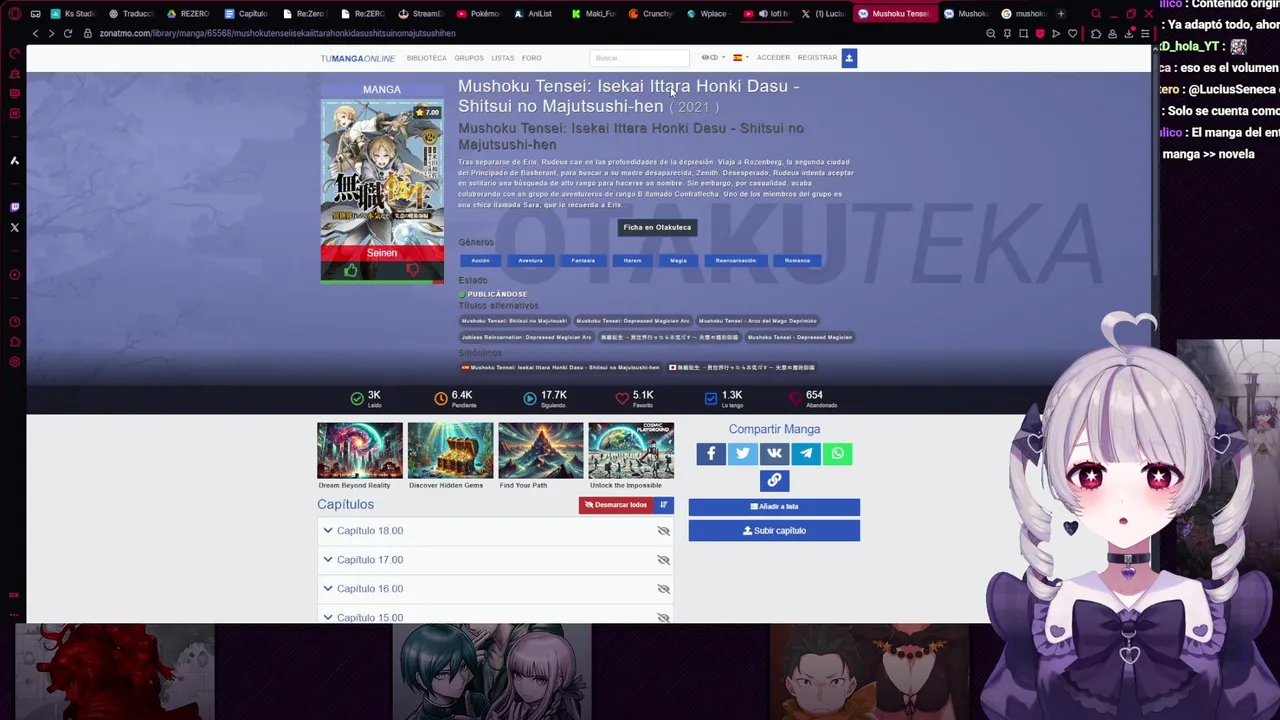Click the TUMANGAONLINE logo
The width and height of the screenshot is (1280, 720).
tap(357, 58)
